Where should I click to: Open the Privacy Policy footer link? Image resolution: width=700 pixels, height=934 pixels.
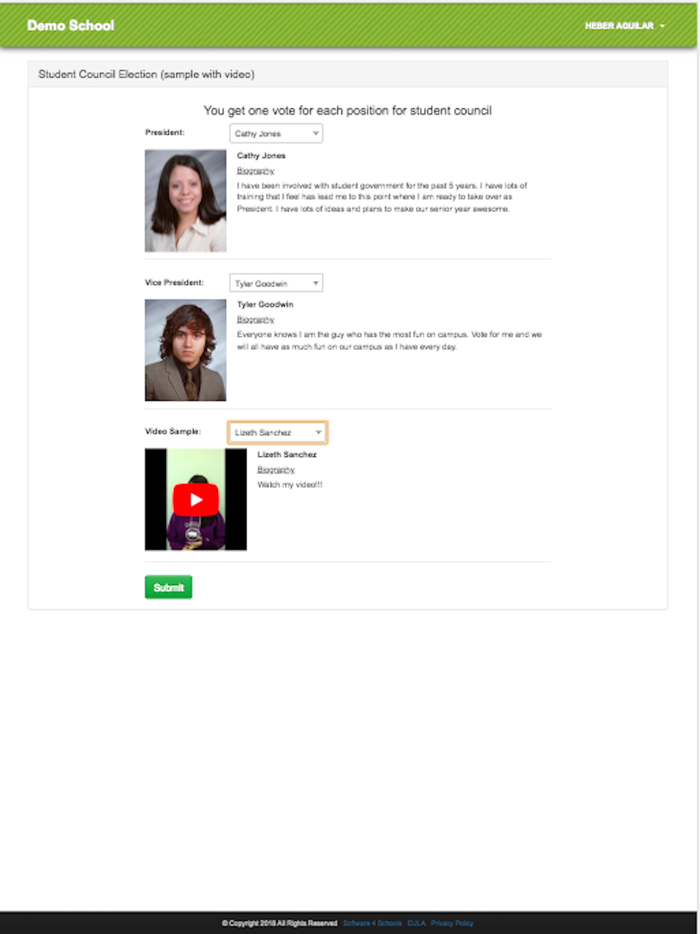452,923
